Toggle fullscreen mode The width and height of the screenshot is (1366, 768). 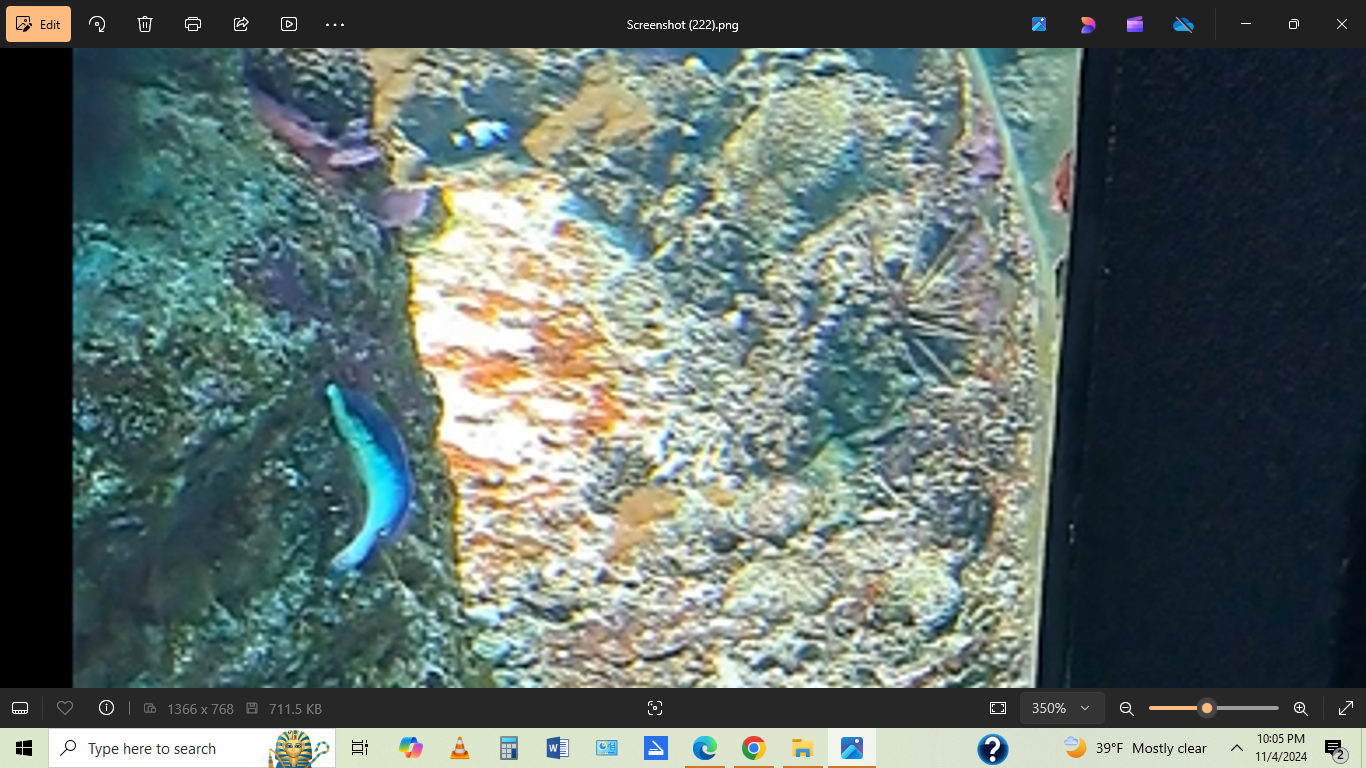[x=1346, y=708]
